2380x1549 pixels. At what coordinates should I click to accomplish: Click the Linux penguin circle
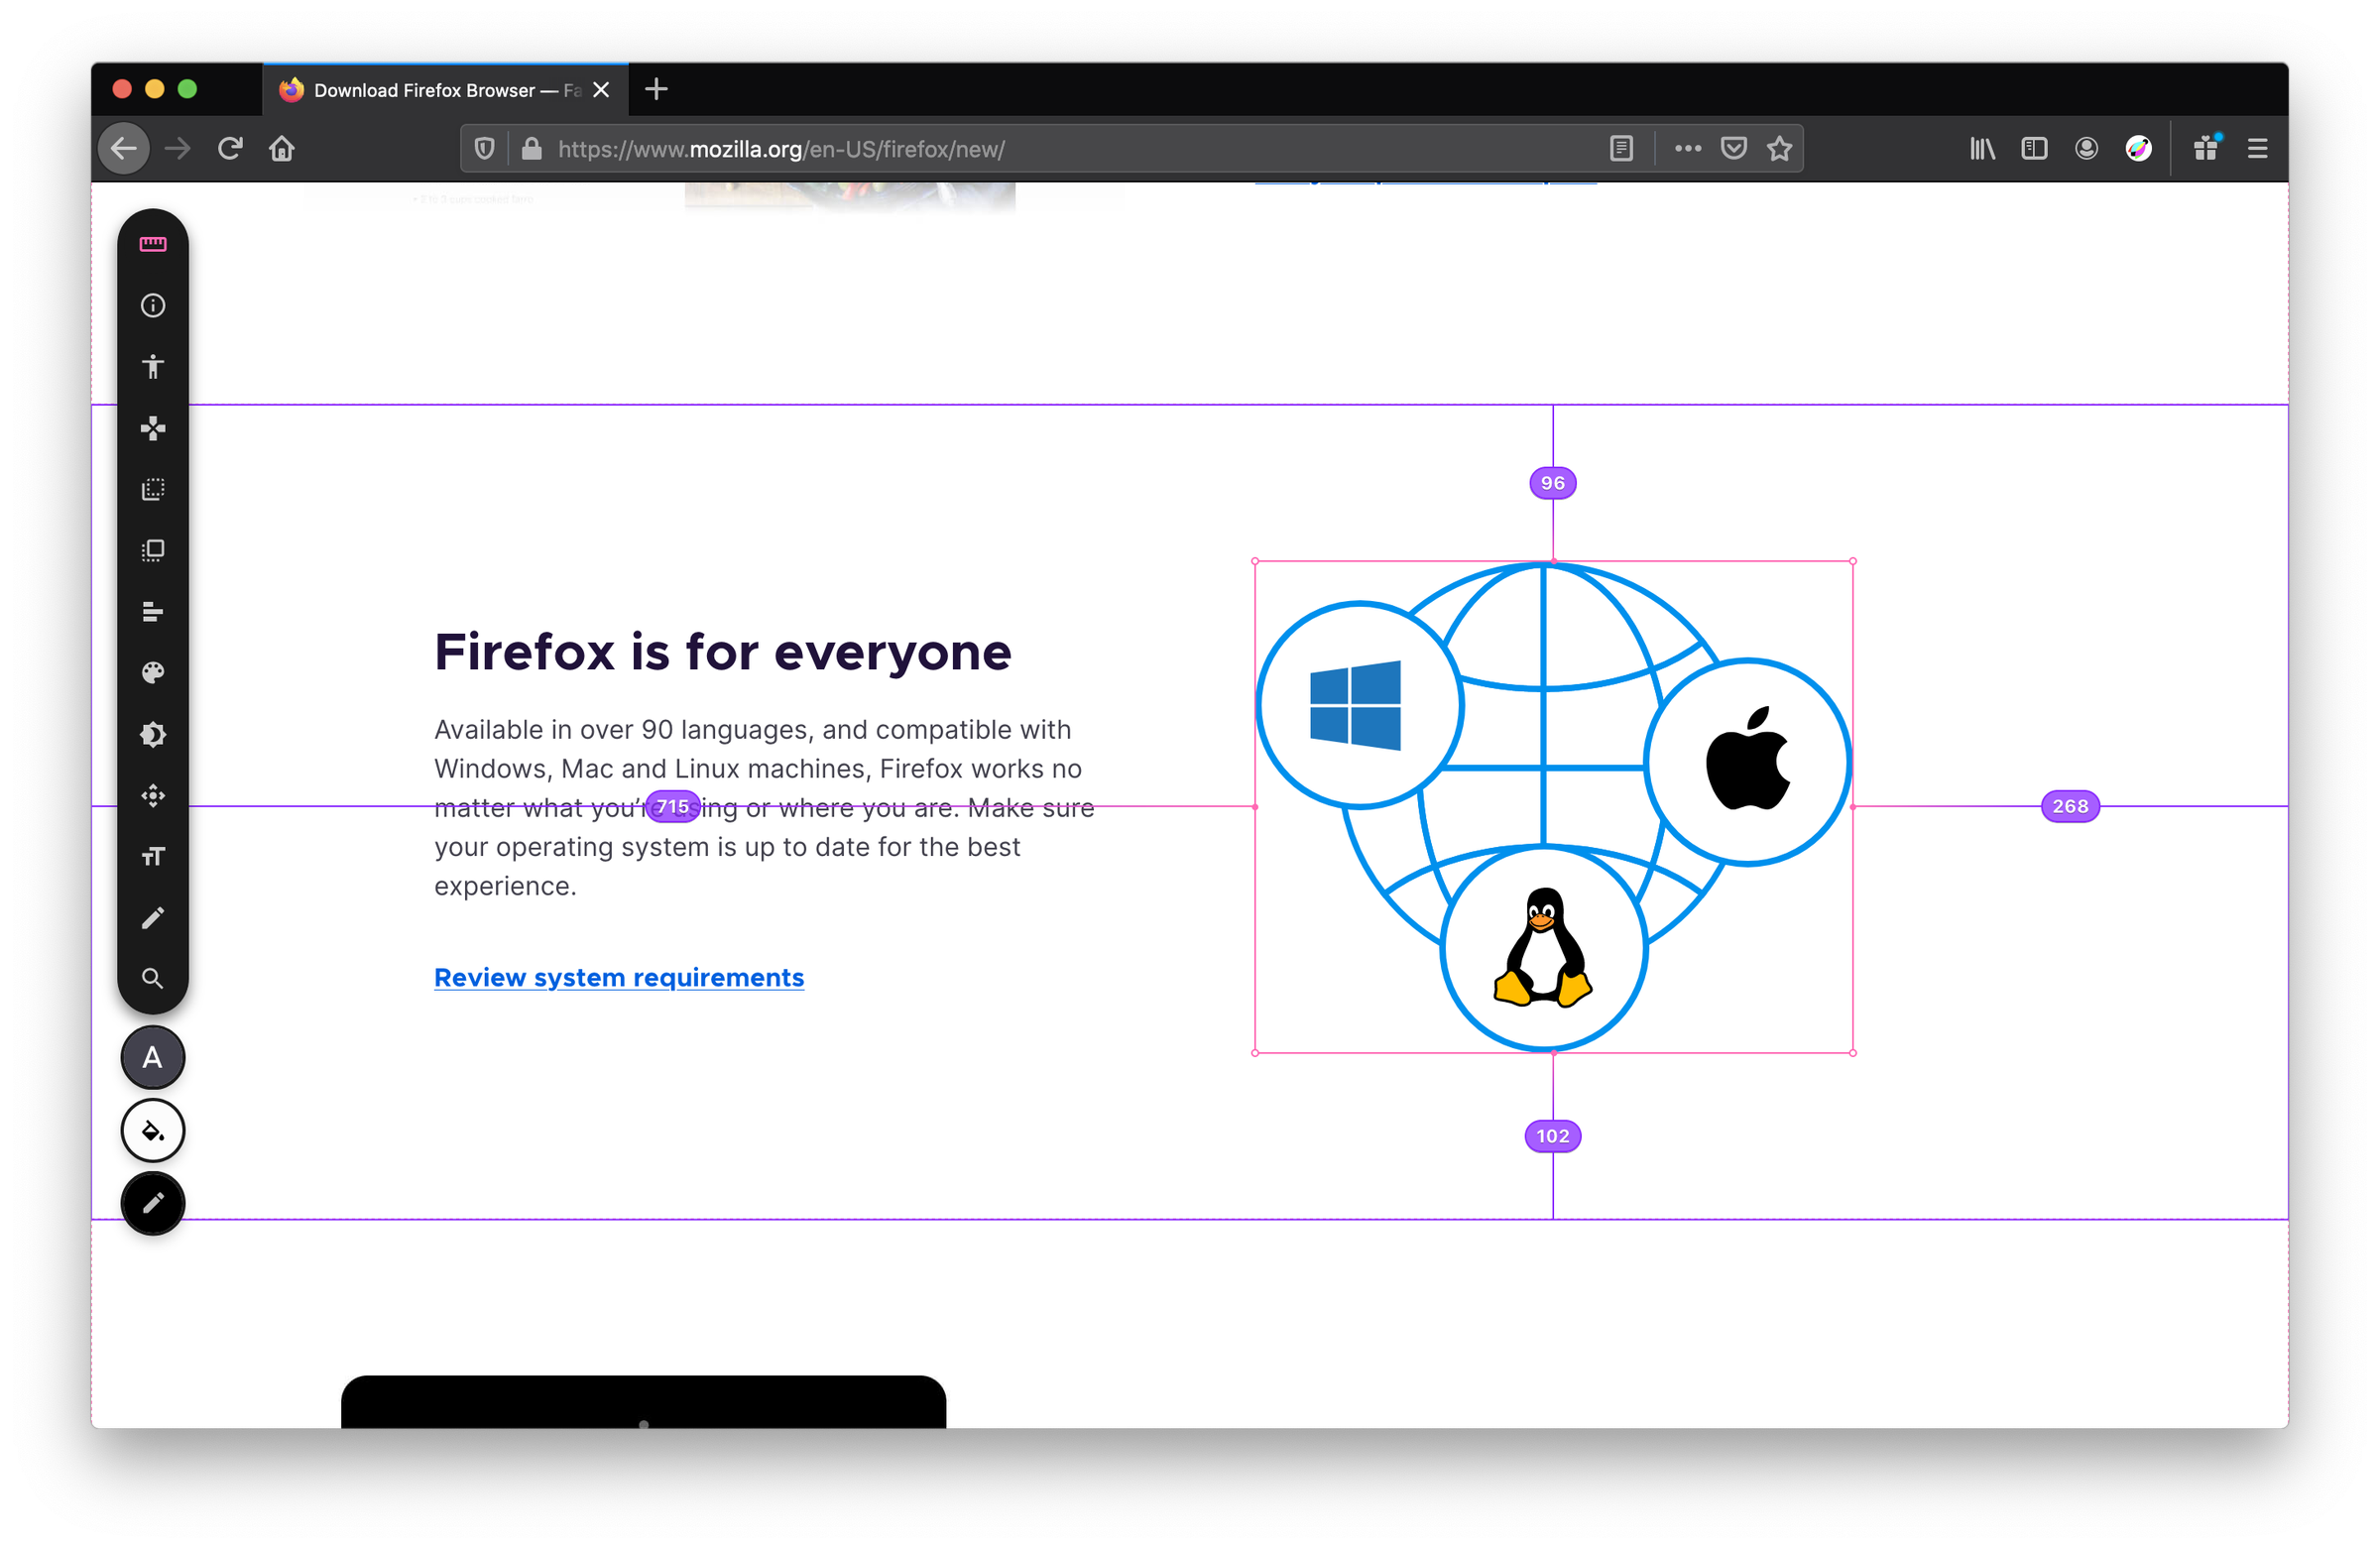click(1544, 948)
